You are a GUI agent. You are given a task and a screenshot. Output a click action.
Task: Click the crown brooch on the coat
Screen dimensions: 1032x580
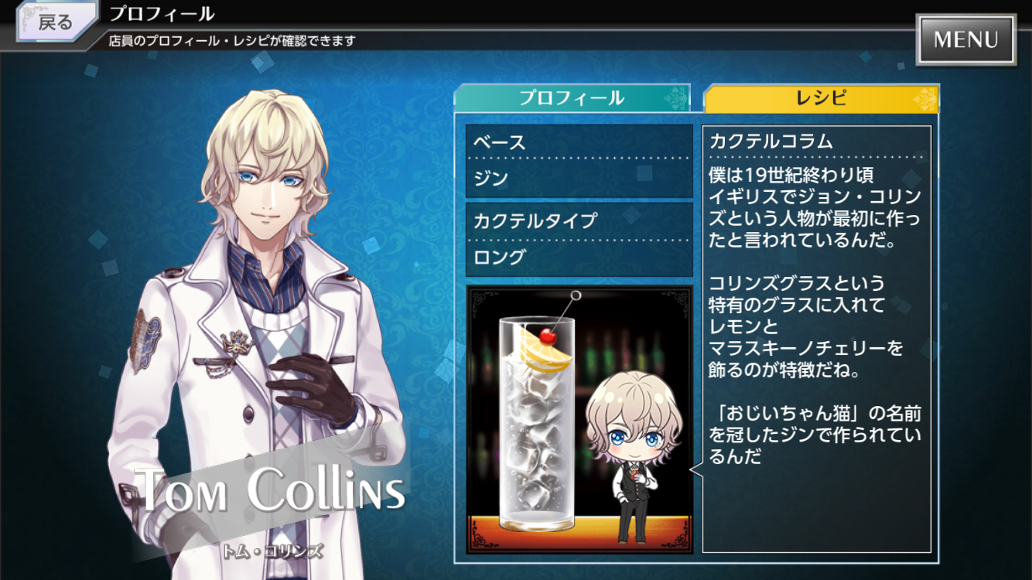coord(237,342)
